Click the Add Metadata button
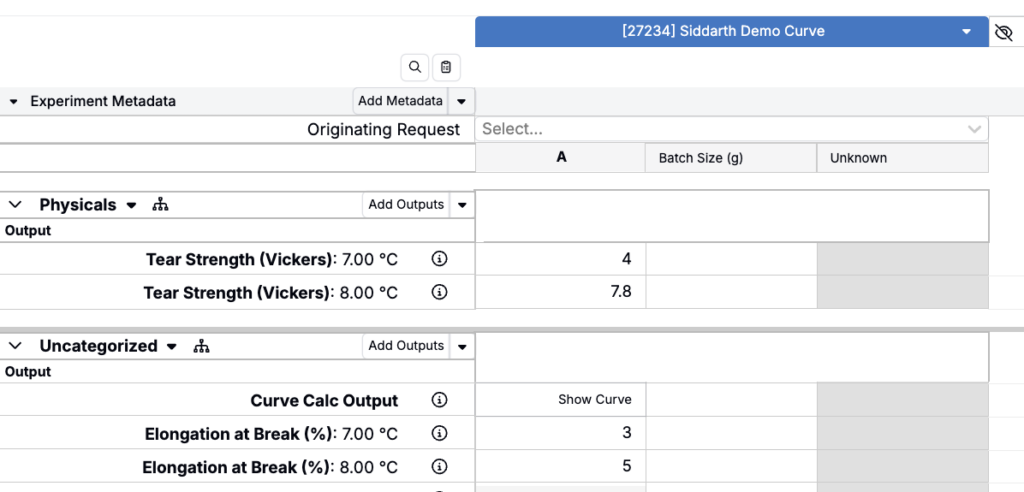 (x=400, y=101)
